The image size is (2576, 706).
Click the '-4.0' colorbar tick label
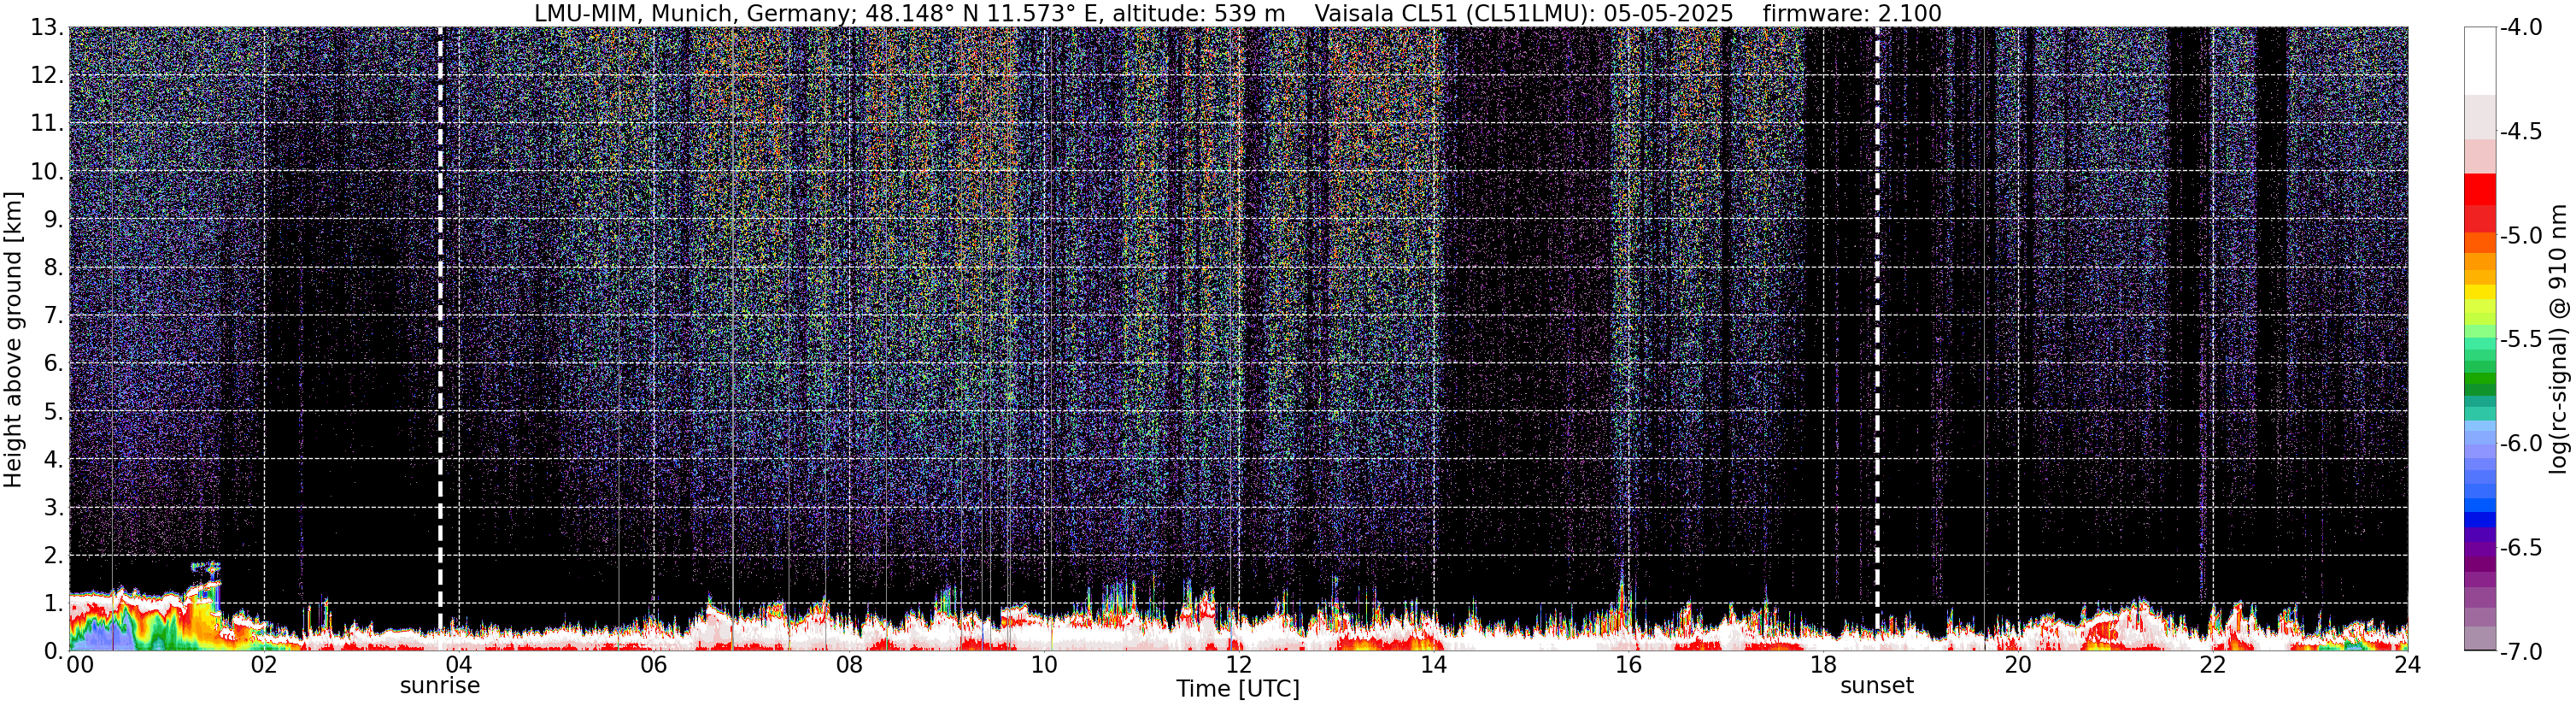[2521, 27]
